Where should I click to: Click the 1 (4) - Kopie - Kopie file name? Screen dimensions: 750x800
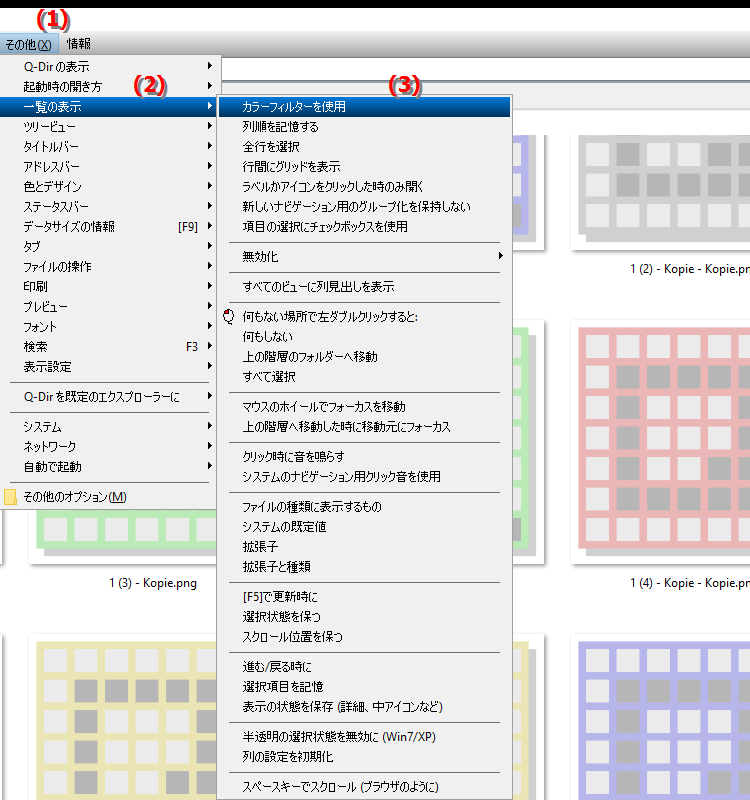(x=690, y=583)
